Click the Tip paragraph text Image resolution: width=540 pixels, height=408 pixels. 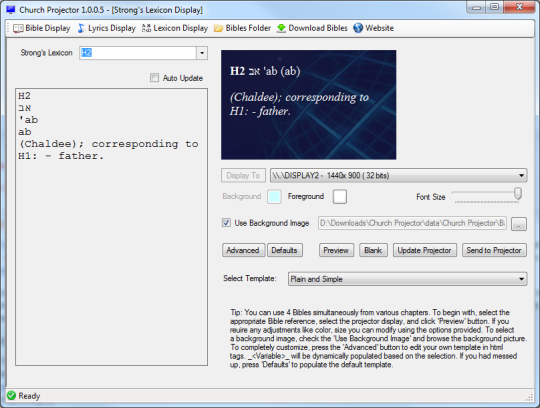pyautogui.click(x=378, y=338)
